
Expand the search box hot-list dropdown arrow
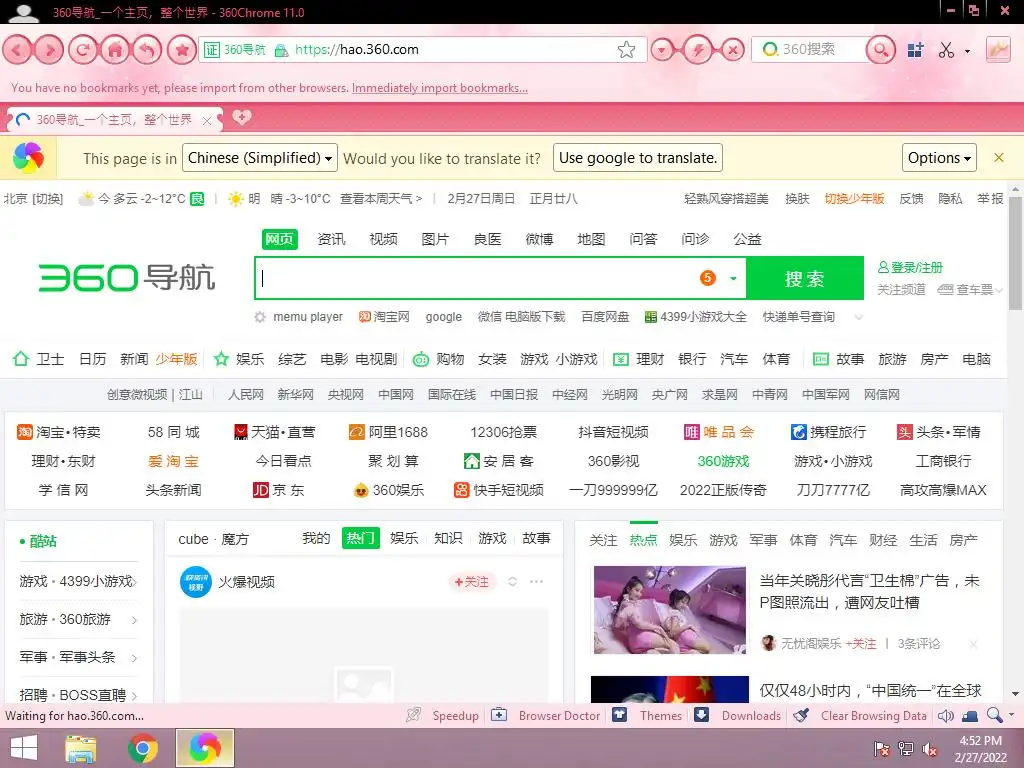pyautogui.click(x=733, y=279)
